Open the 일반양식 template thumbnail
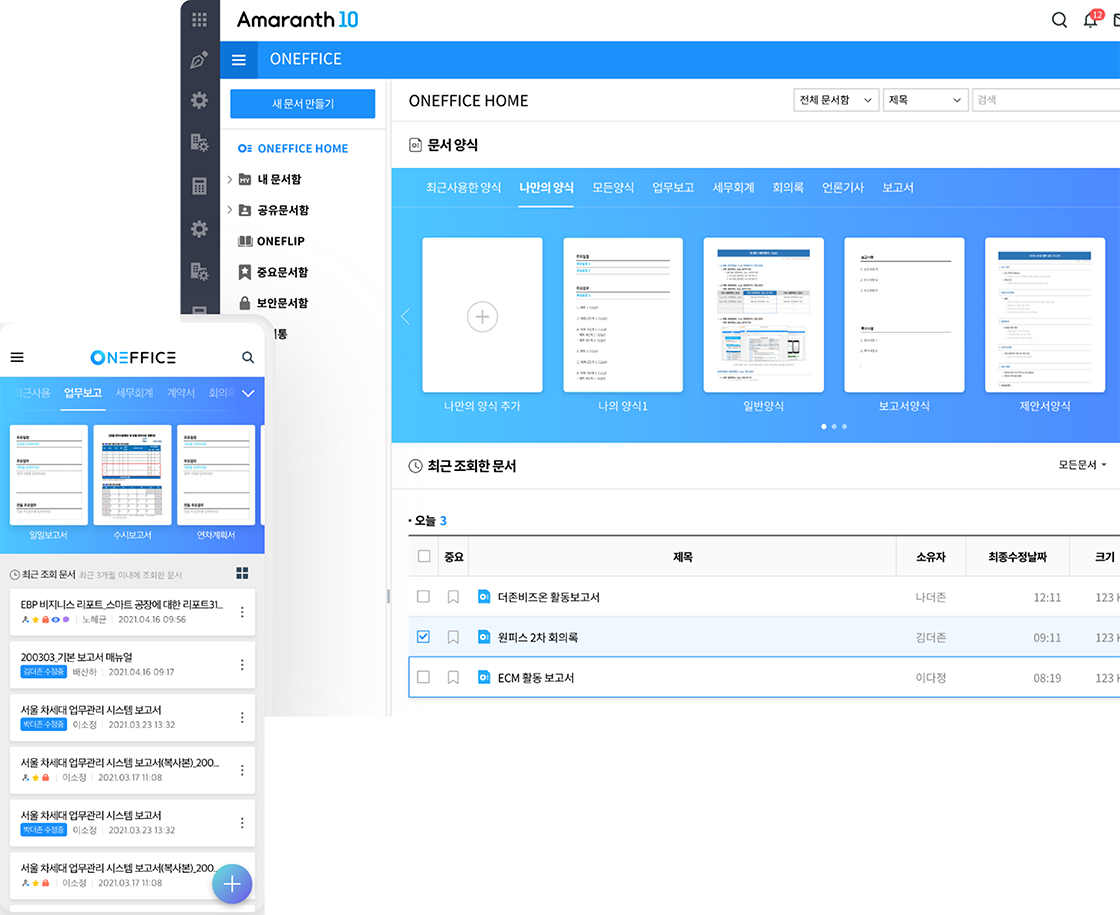The width and height of the screenshot is (1120, 915). 764,315
